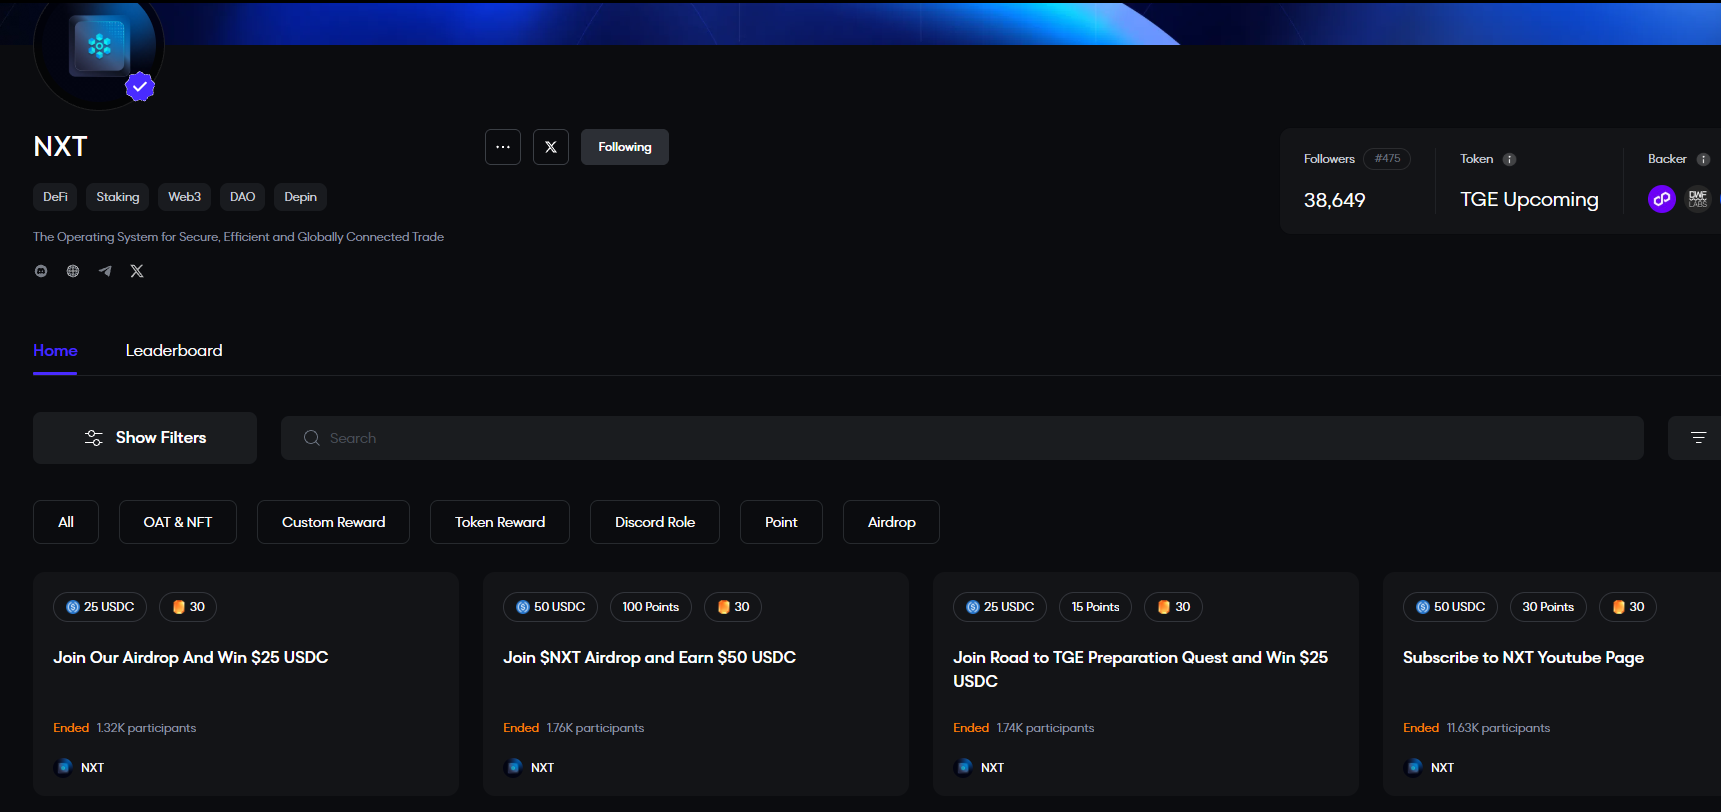Click the small X icon under description

click(137, 271)
